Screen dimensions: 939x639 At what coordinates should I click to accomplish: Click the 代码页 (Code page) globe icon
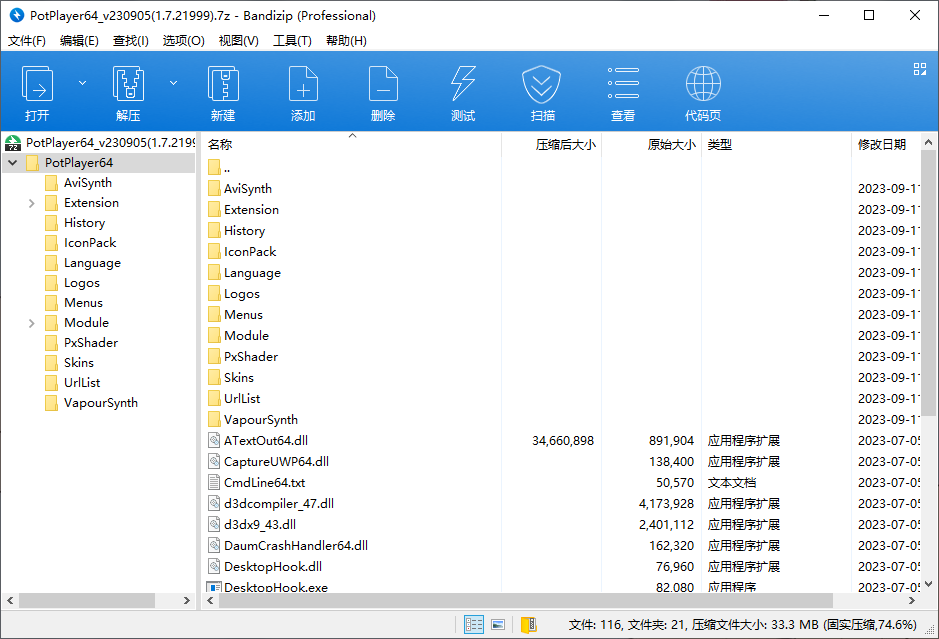tap(702, 85)
